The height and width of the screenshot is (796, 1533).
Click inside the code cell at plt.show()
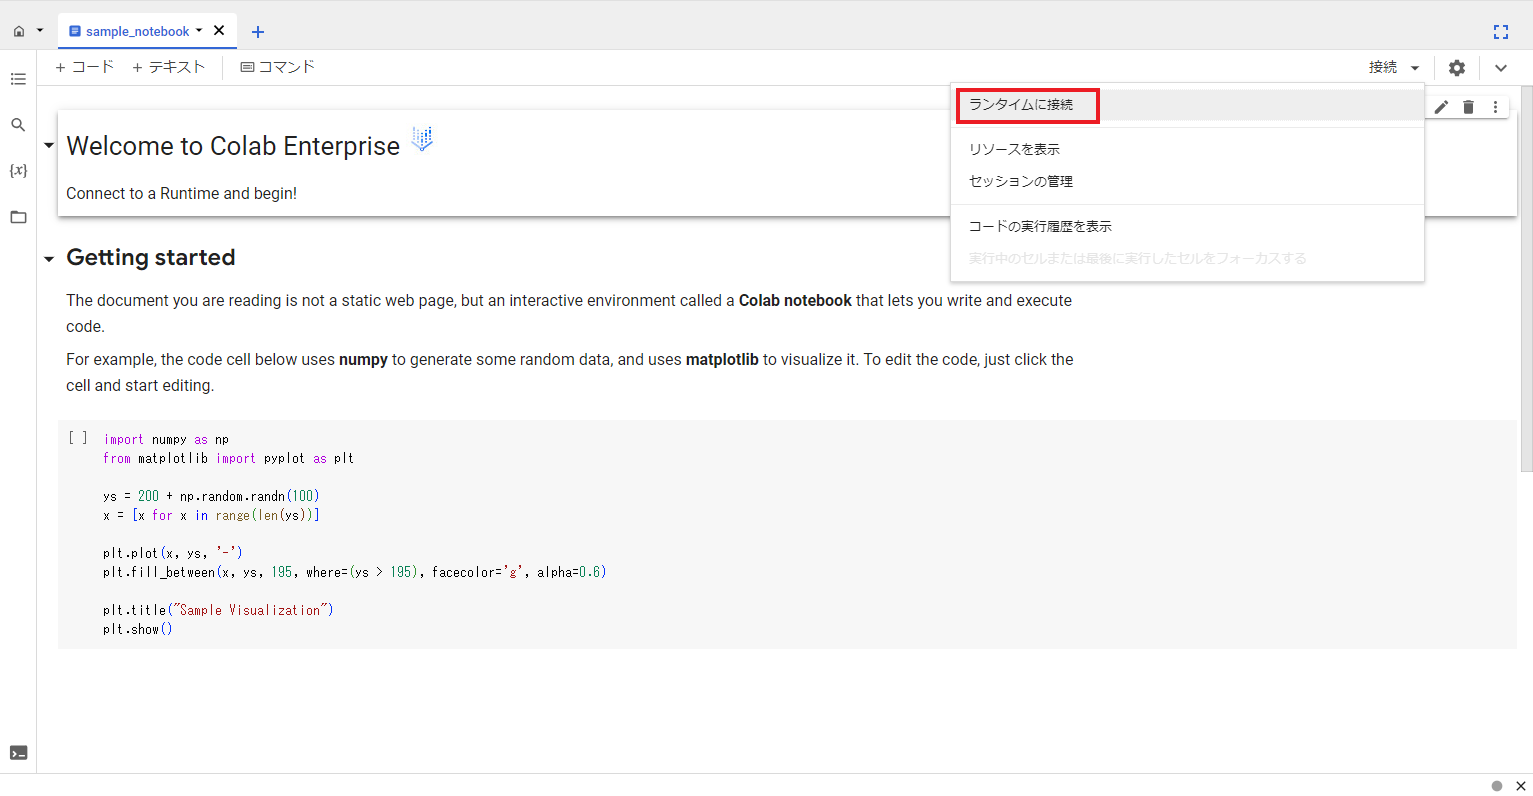click(137, 629)
